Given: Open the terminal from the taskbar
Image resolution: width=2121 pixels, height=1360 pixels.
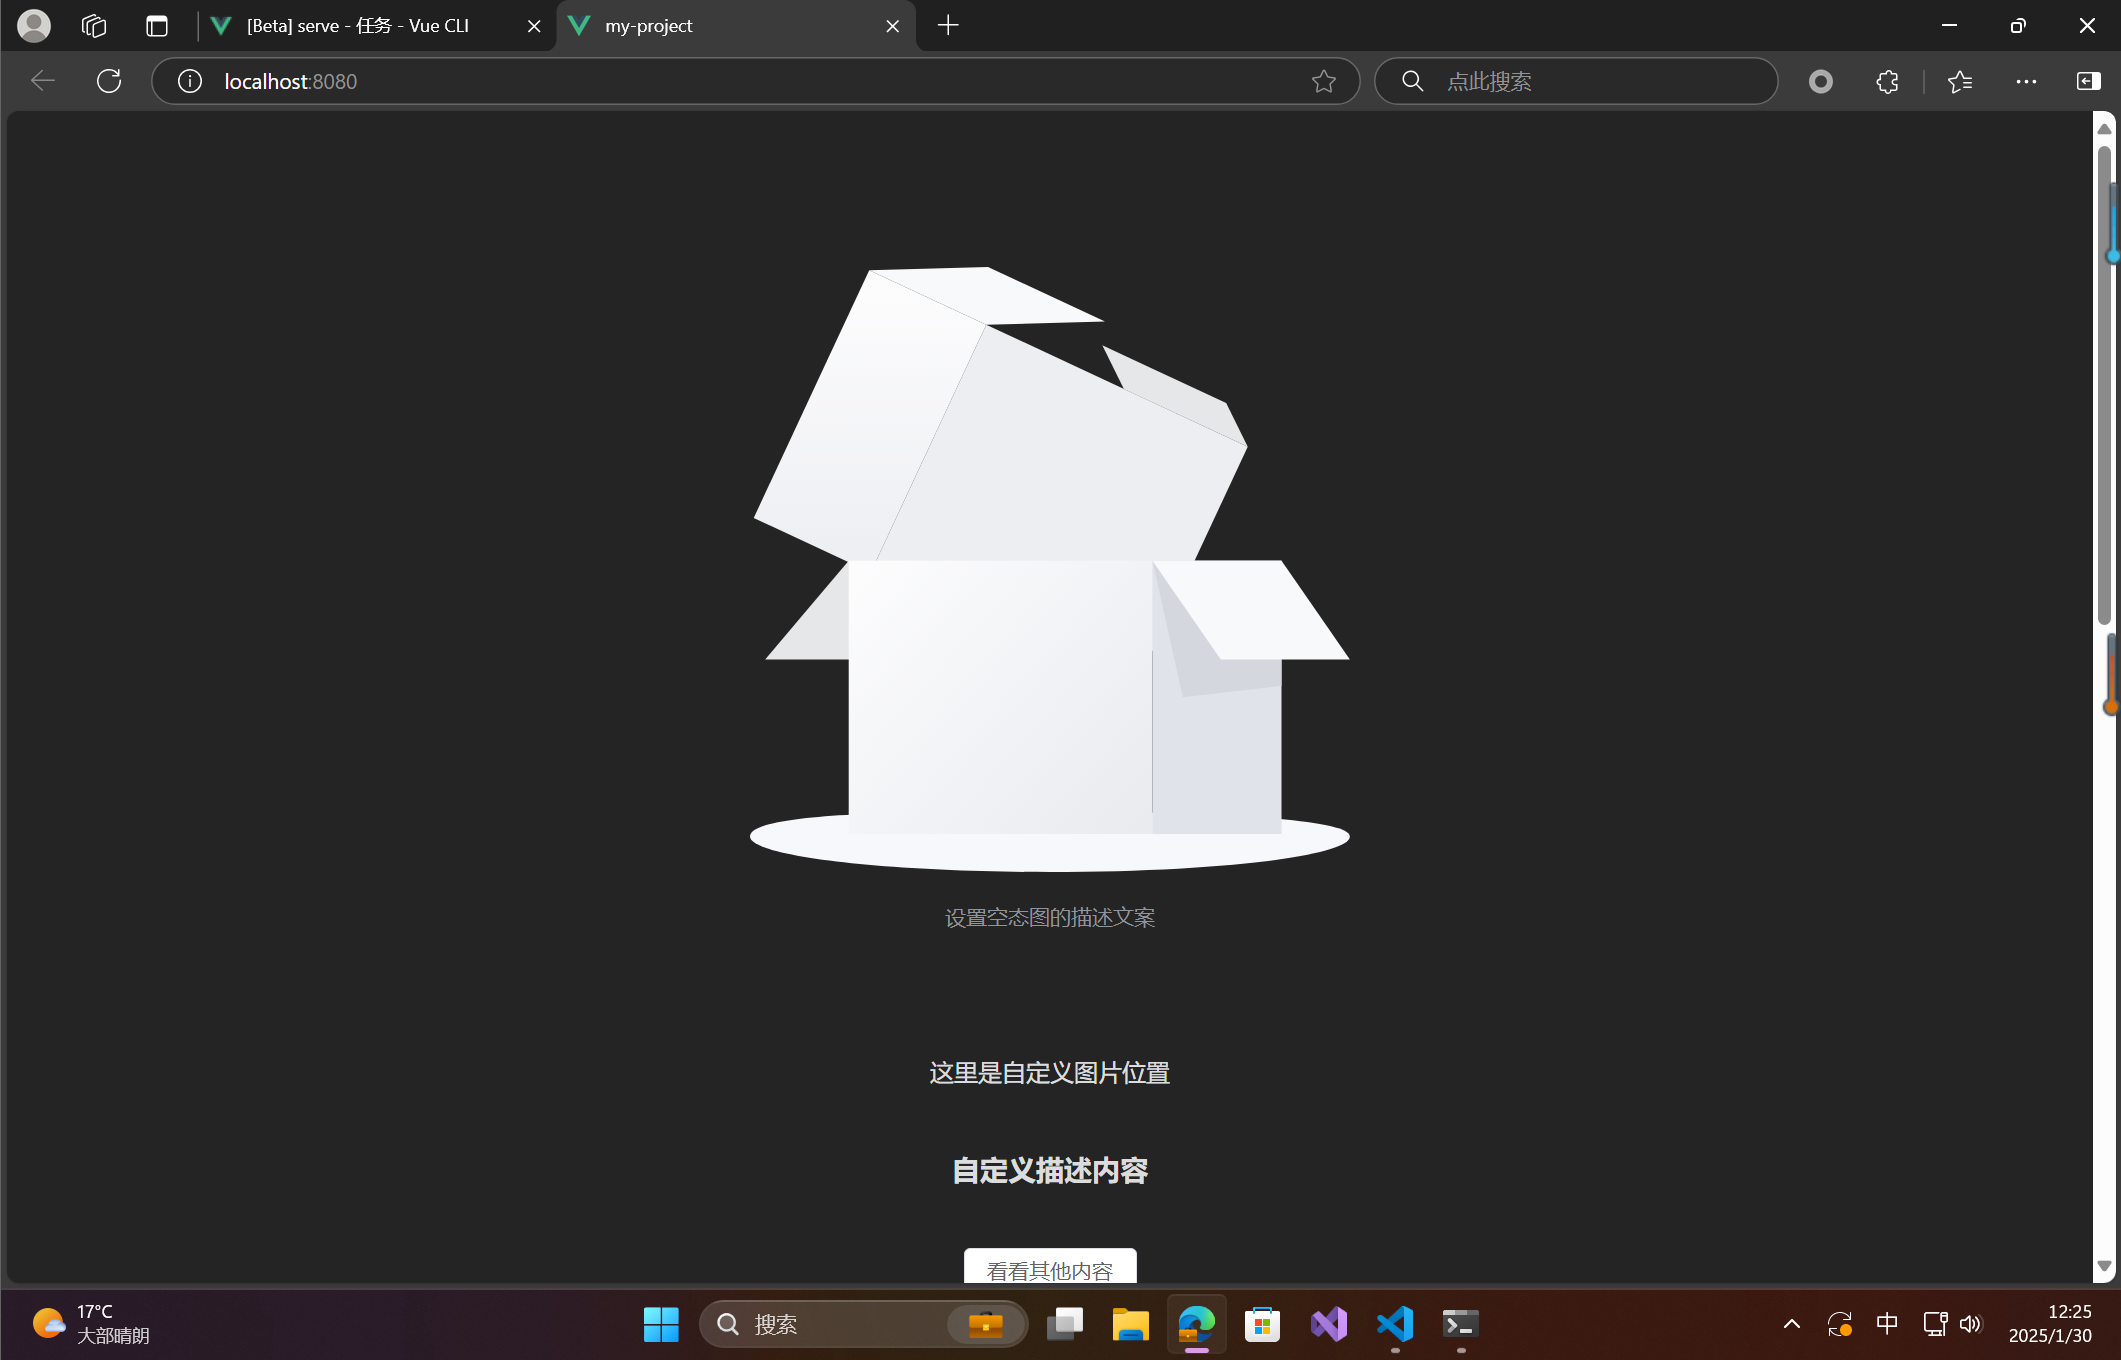Looking at the screenshot, I should [1461, 1325].
